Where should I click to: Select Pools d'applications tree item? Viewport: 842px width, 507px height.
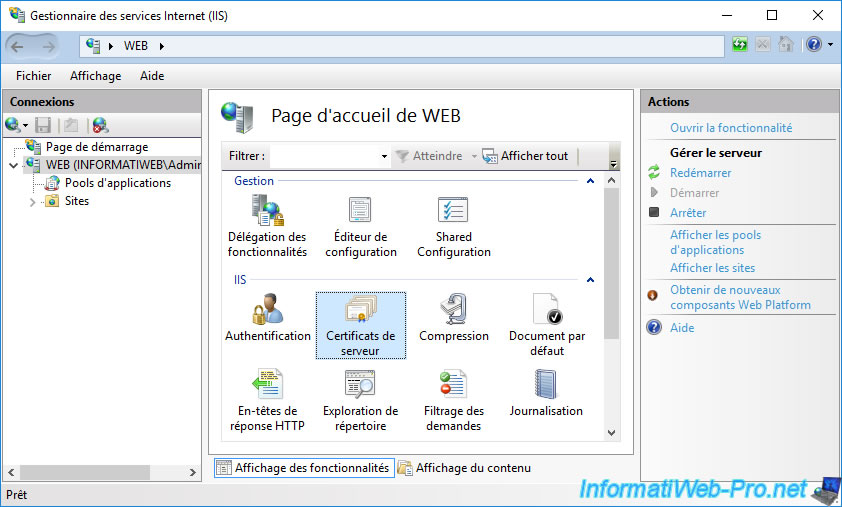pyautogui.click(x=118, y=183)
